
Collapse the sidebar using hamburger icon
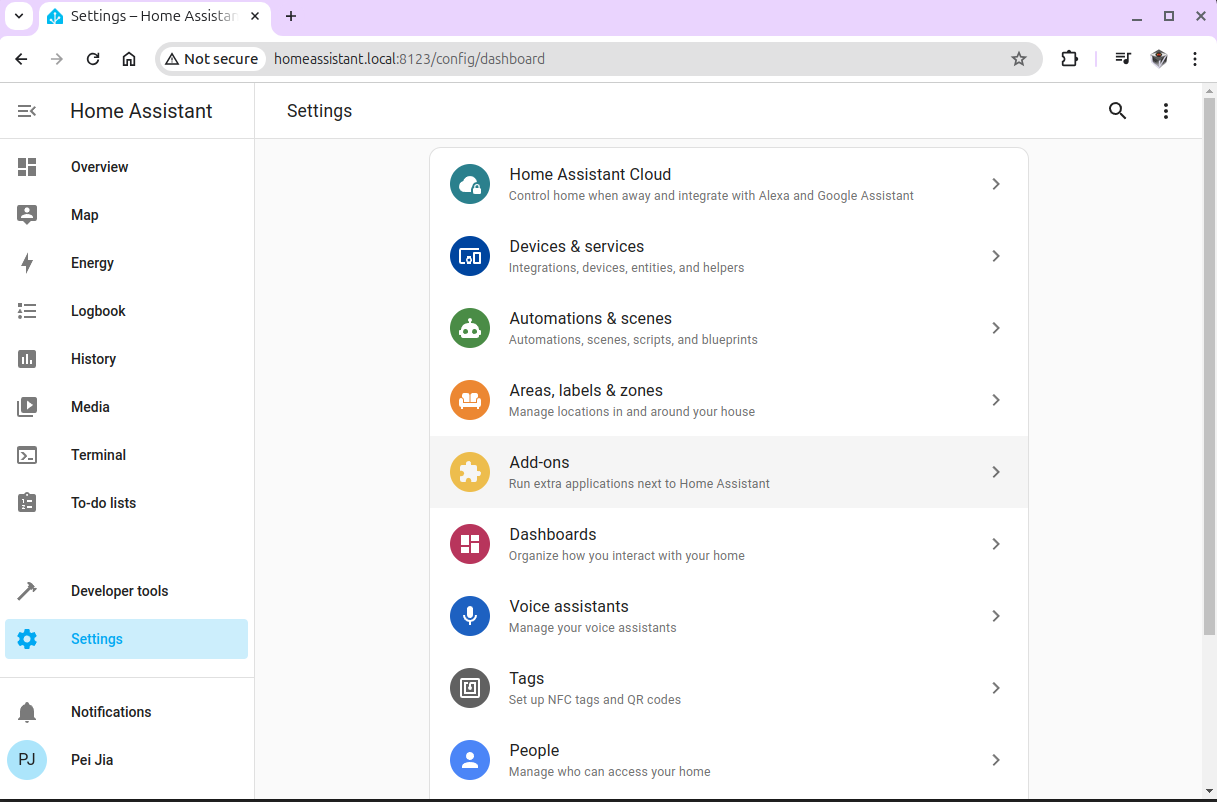[27, 111]
